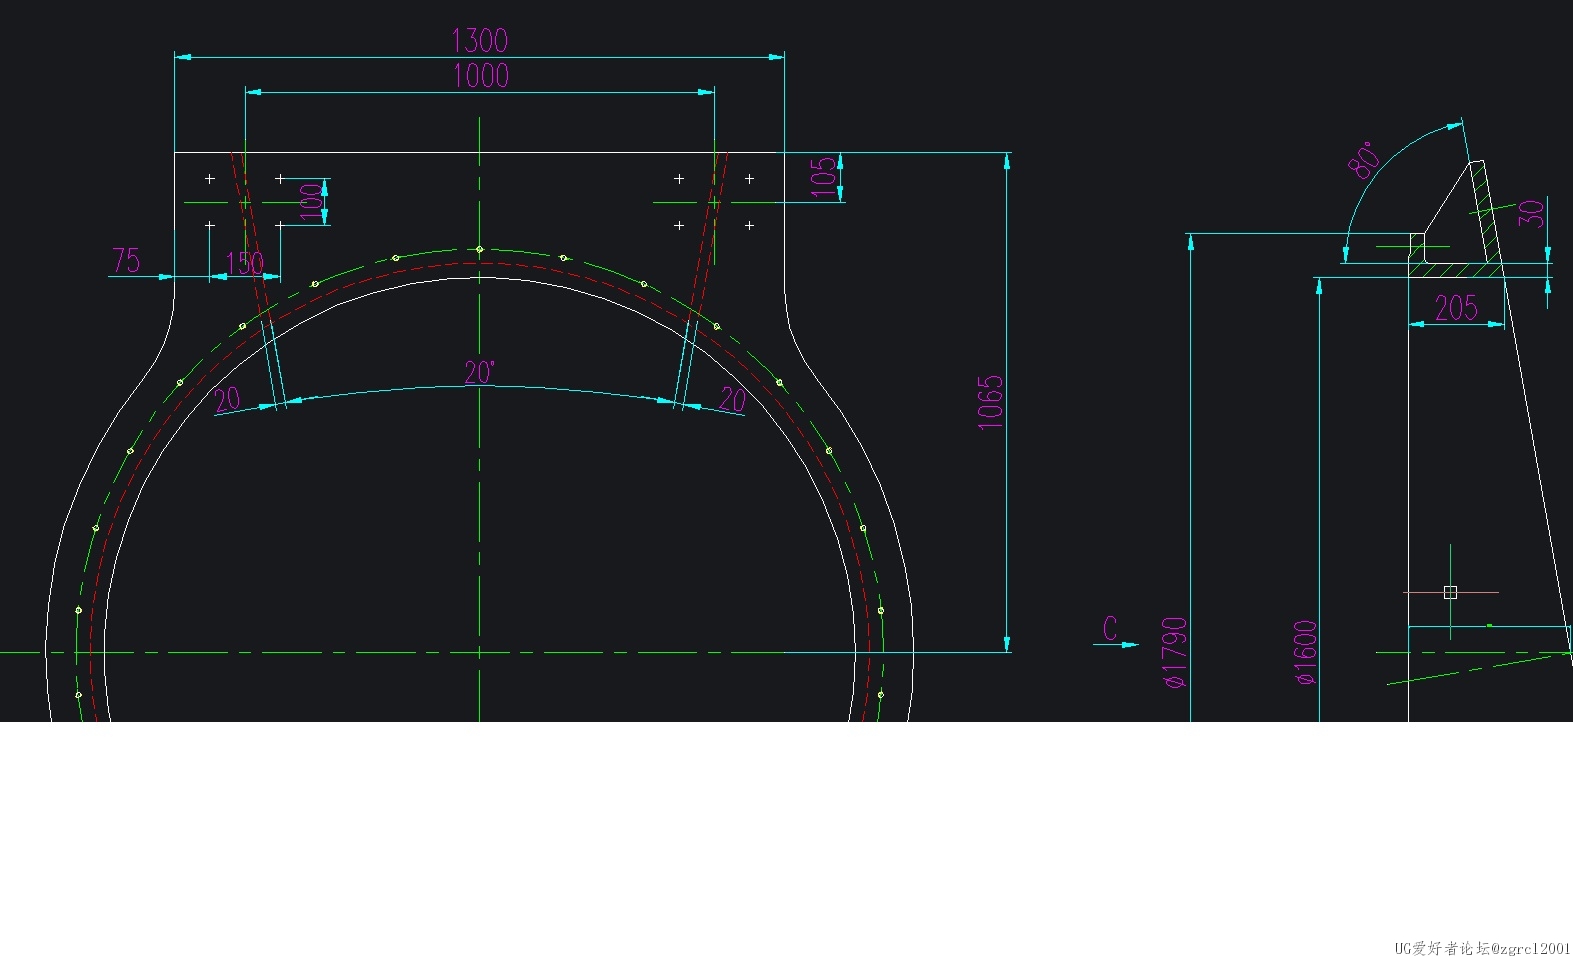
Task: Select the 20 dimension left of 20° arc
Action: (228, 399)
